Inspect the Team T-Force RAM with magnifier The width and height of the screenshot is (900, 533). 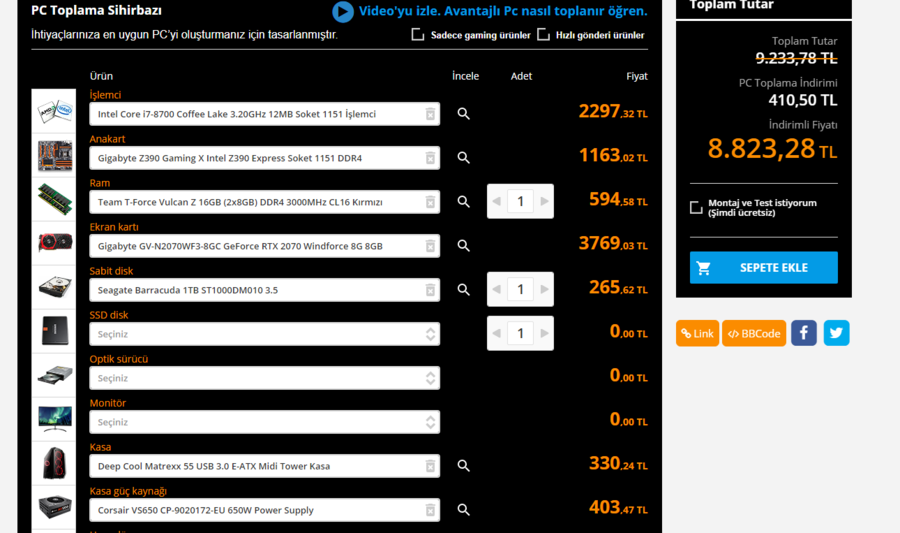tap(463, 201)
